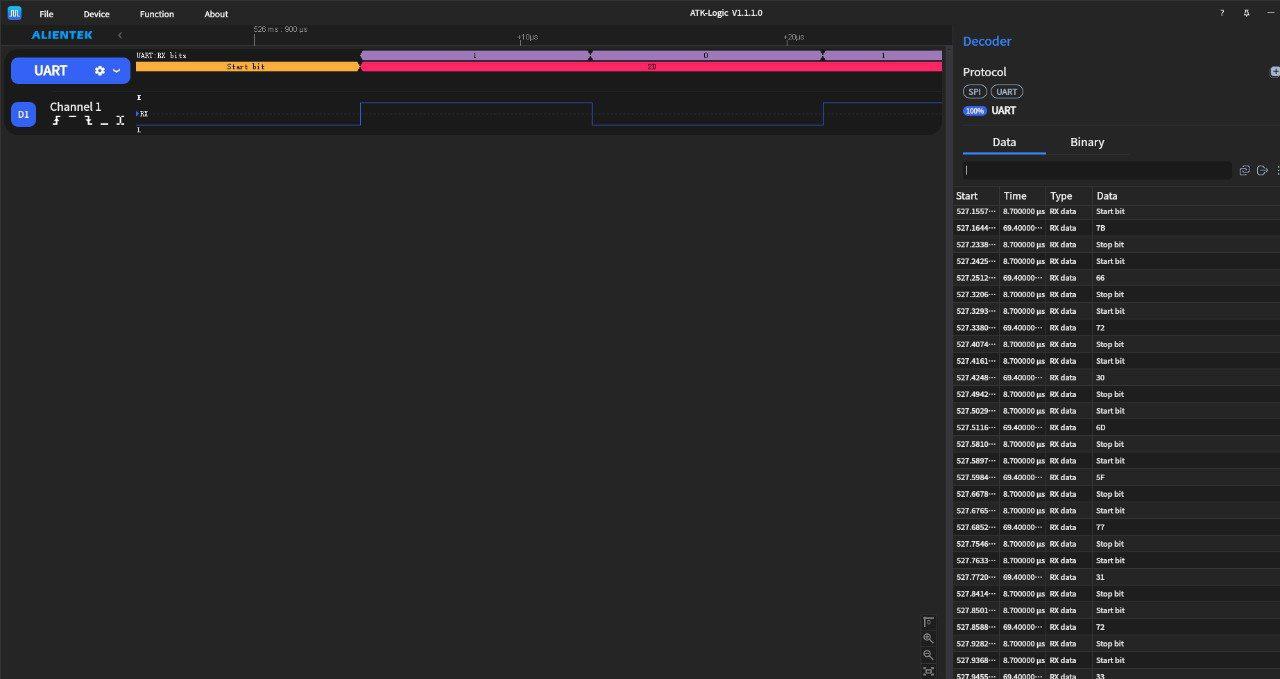Add a new protocol decoder with plus icon
Viewport: 1280px width, 679px height.
tap(1275, 72)
